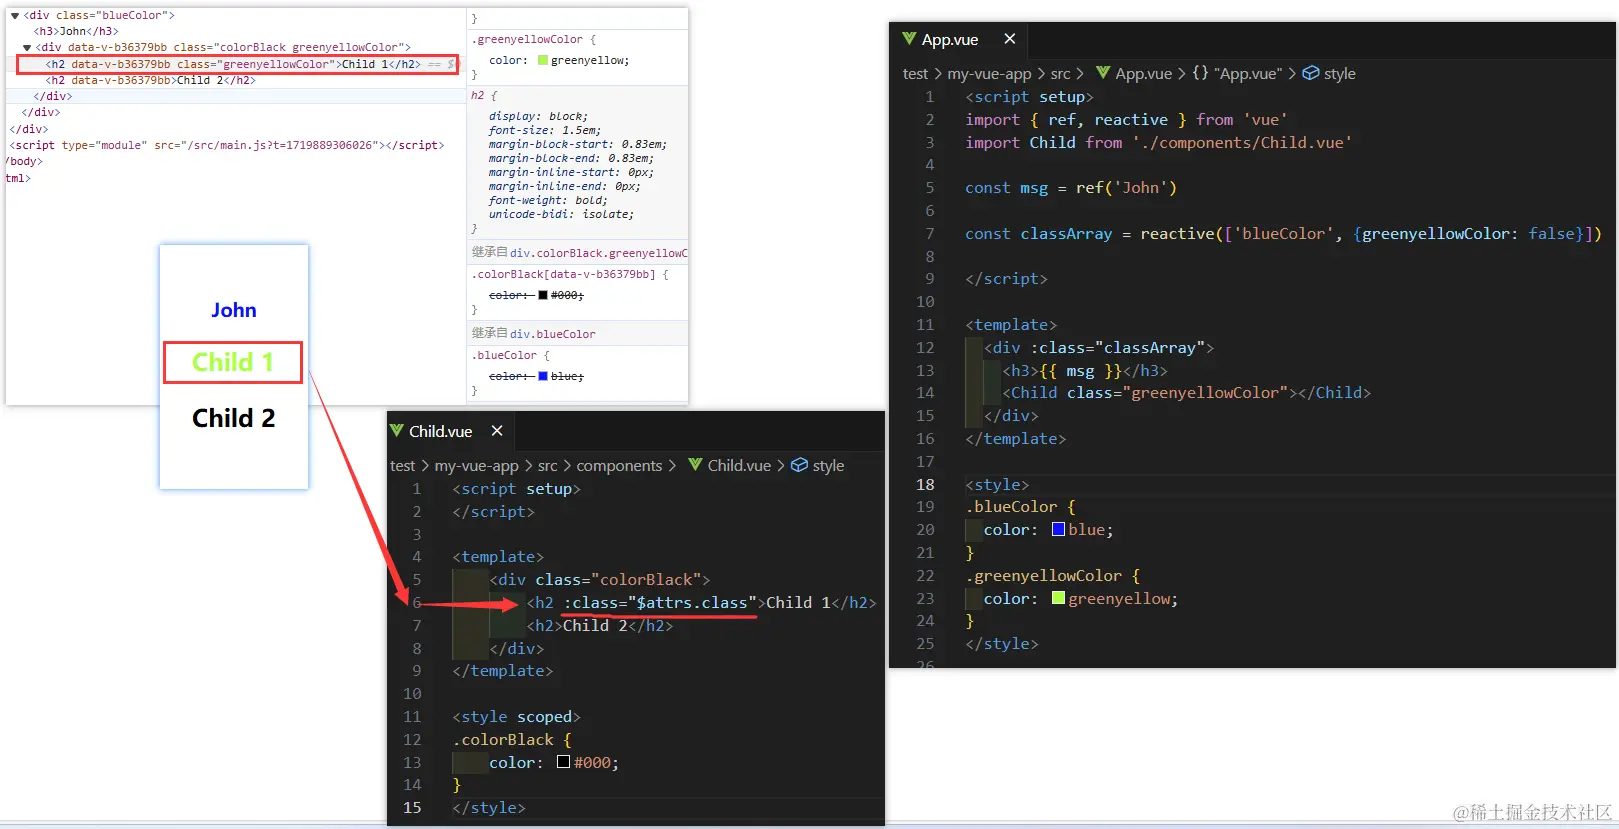Click the 'Child 1' heading on rendered page
The image size is (1619, 829).
coord(233,362)
